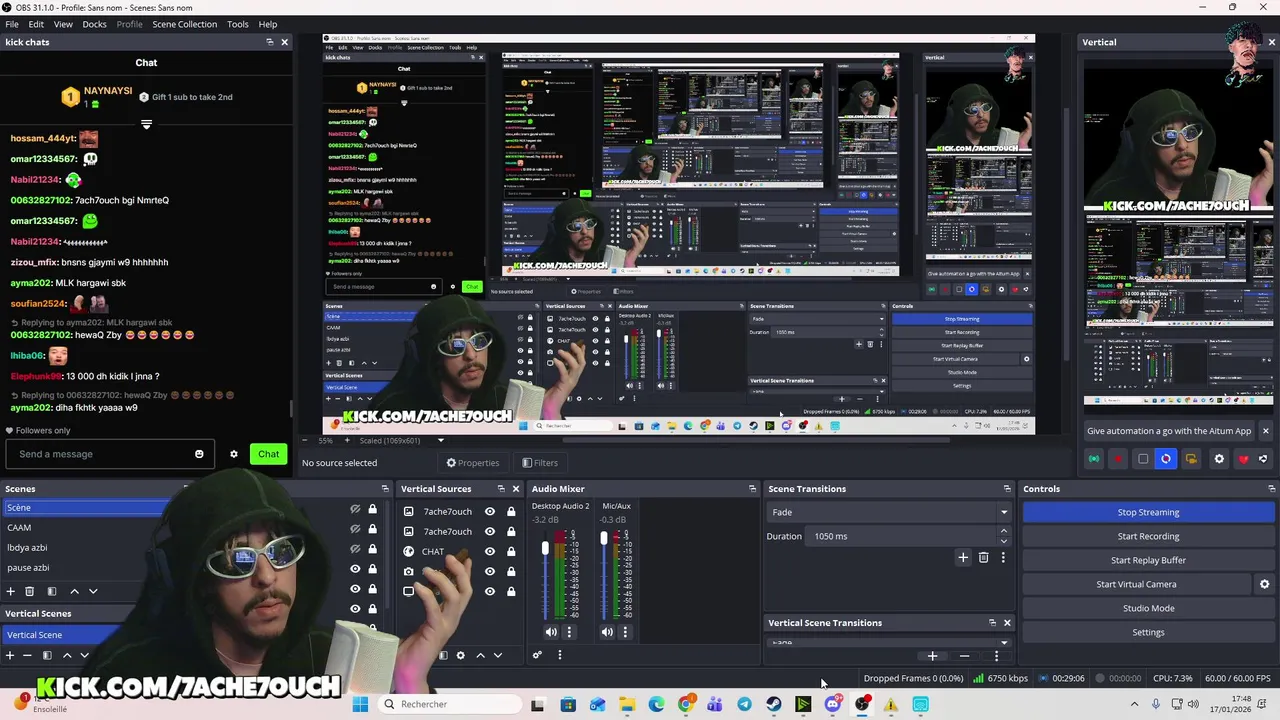The height and width of the screenshot is (720, 1280).
Task: Increase transition Duration with up arrow
Action: [1004, 532]
